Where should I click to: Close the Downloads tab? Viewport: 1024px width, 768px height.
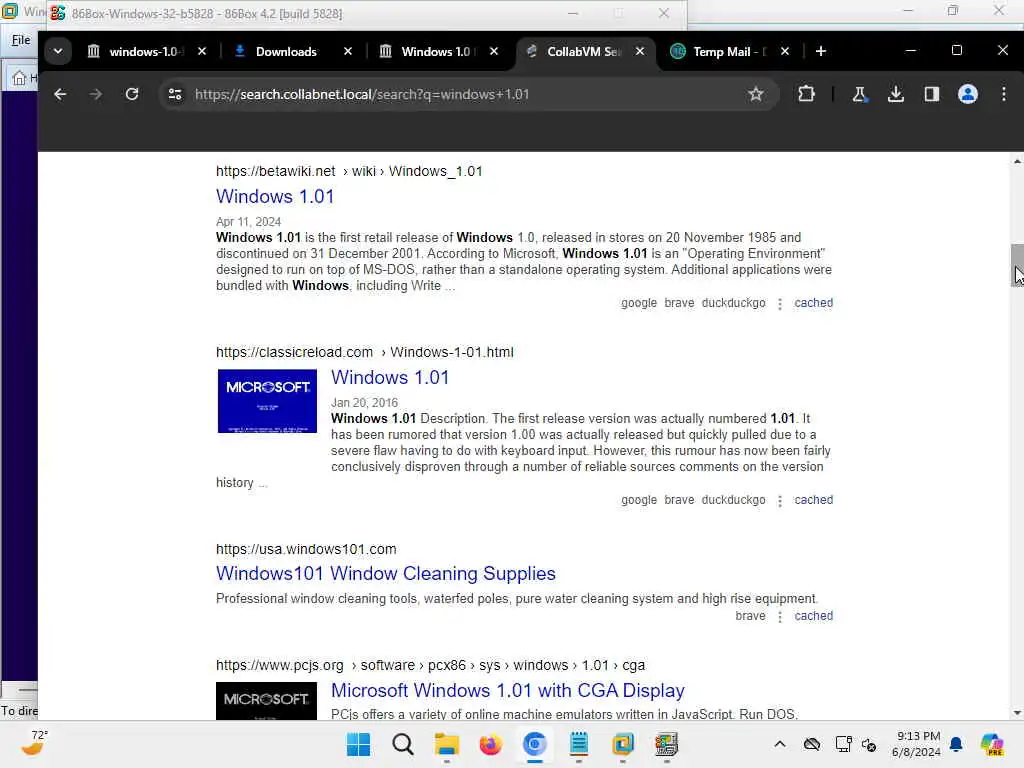point(348,51)
